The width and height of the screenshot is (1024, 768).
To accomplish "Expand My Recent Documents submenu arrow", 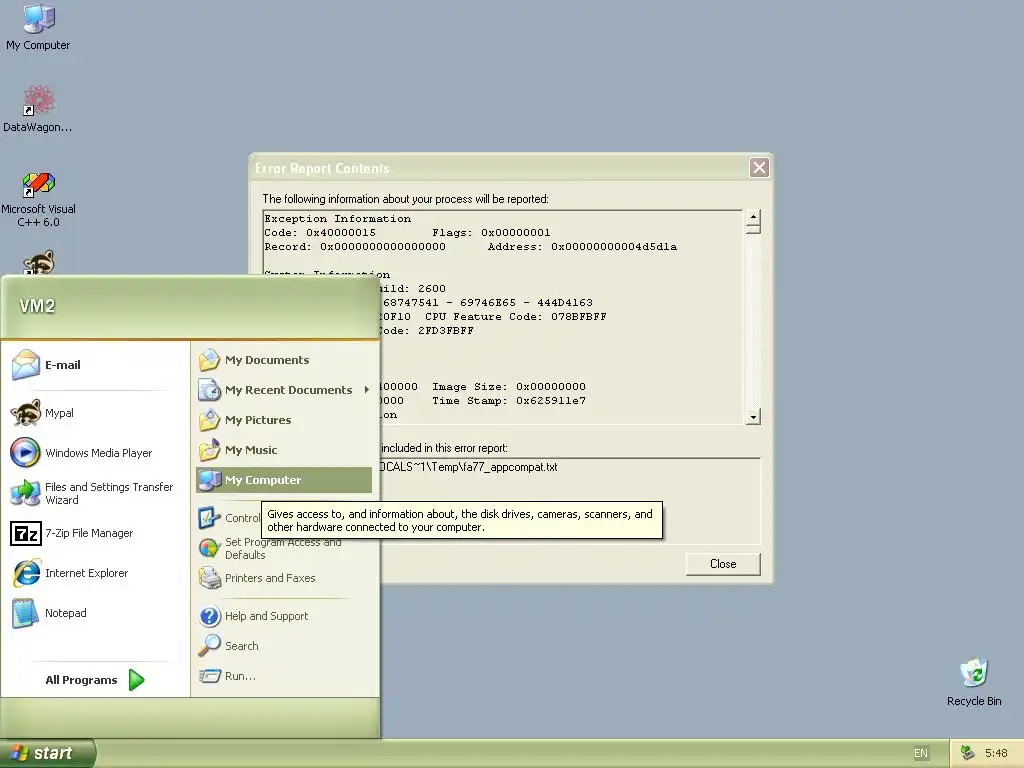I will click(x=366, y=390).
